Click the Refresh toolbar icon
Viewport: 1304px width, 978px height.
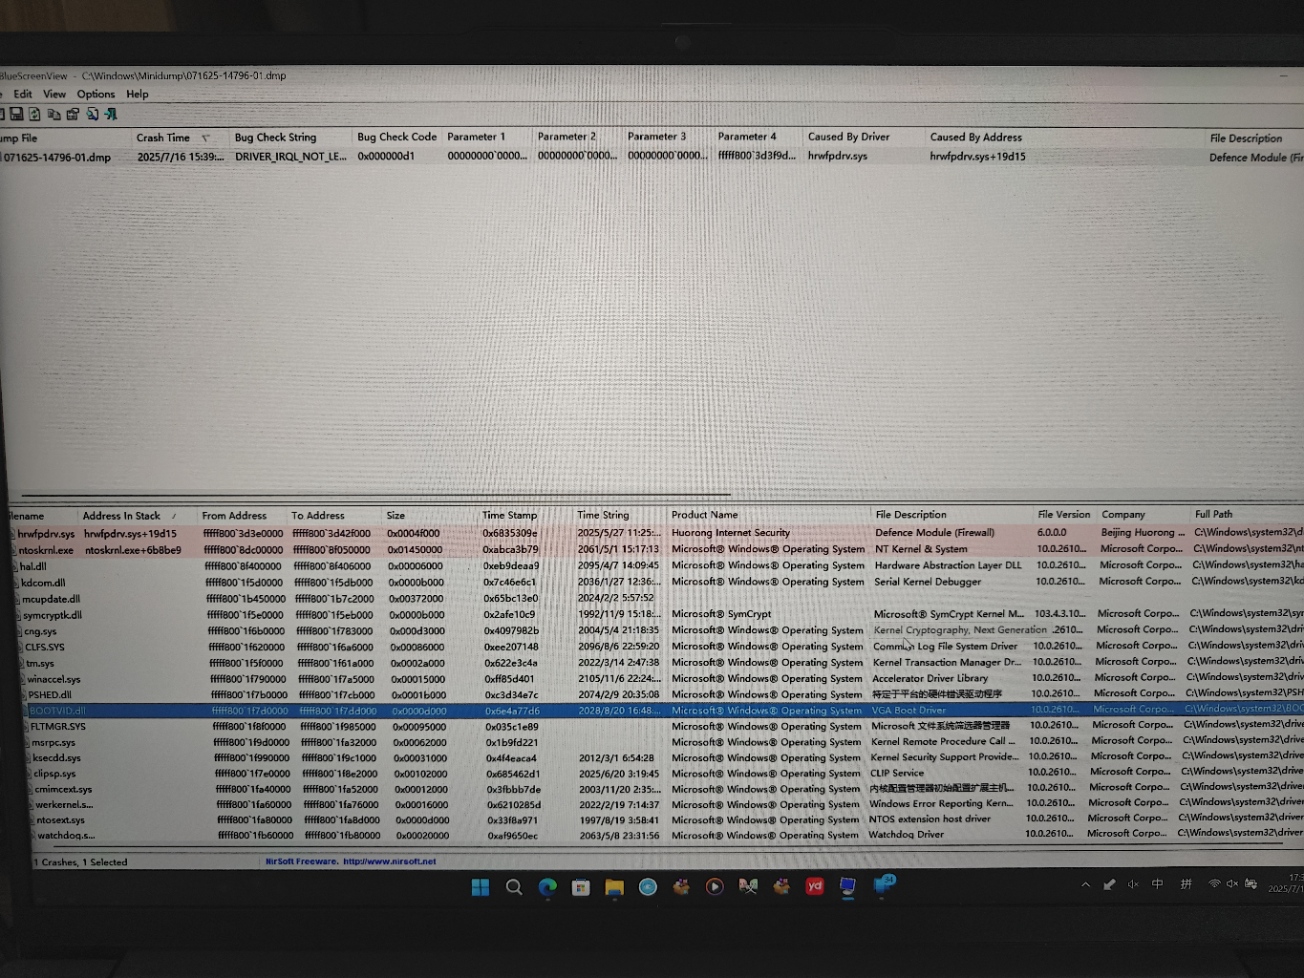click(35, 114)
